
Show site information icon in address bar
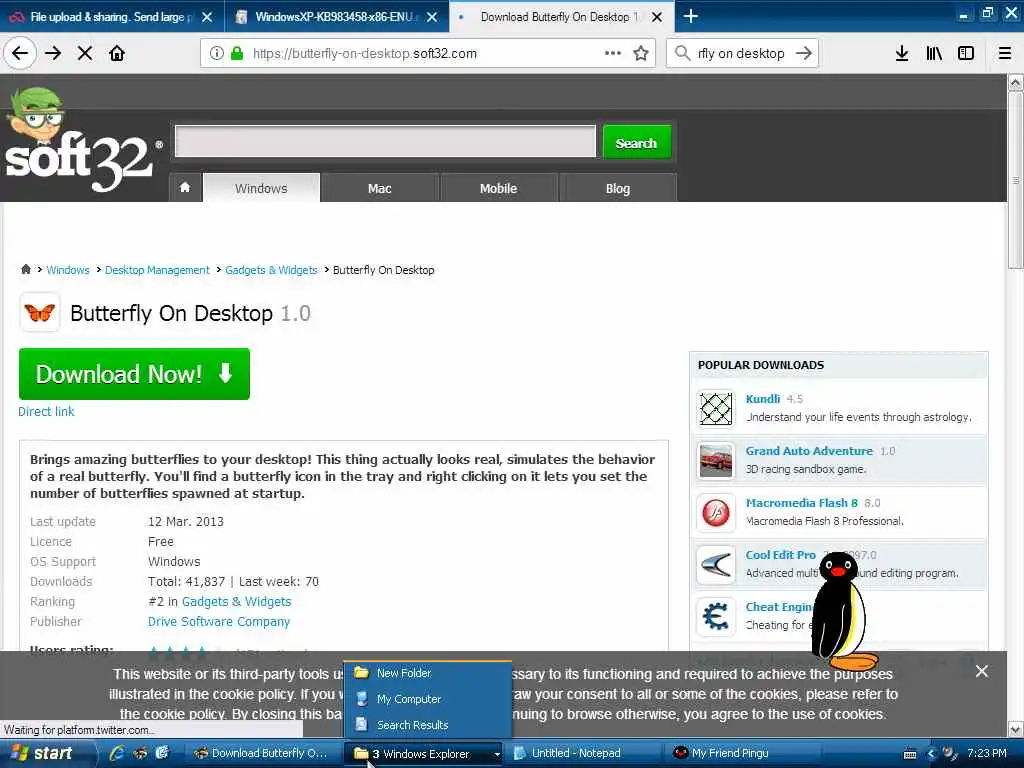(x=217, y=53)
